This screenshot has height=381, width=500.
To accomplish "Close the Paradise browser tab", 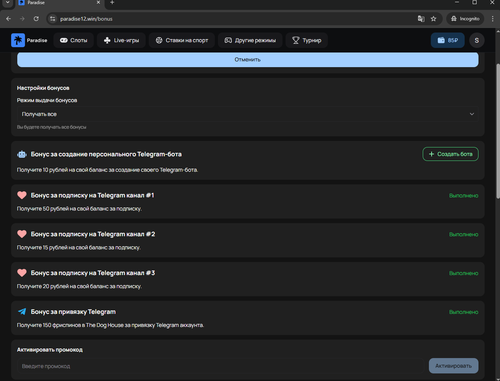I will (98, 3).
